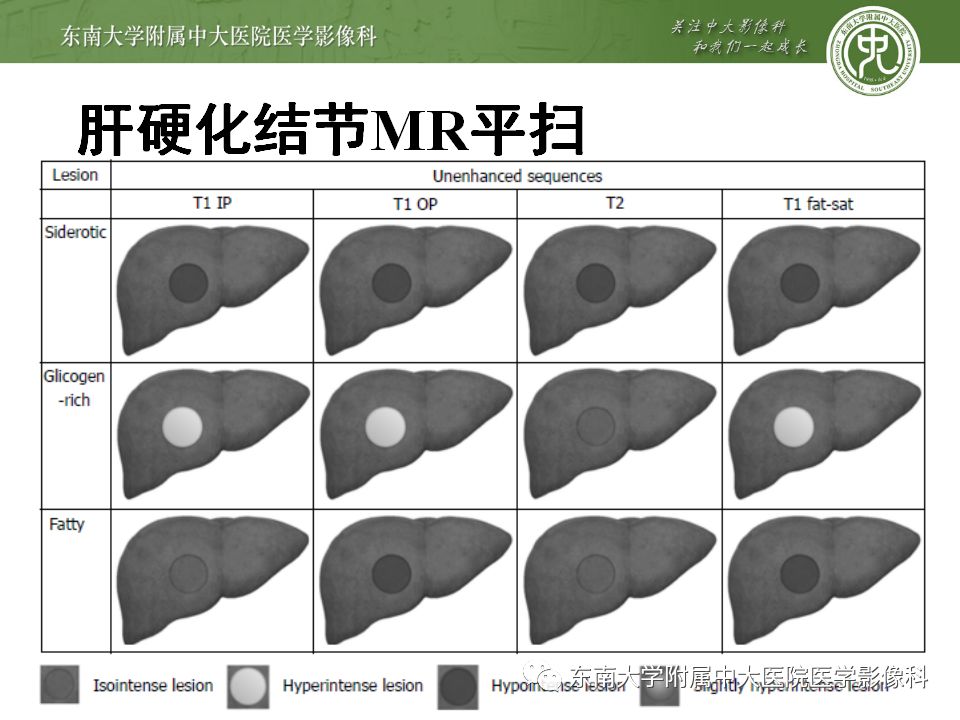
Task: Click the slogan '关注中大影像科'
Action: tap(729, 26)
